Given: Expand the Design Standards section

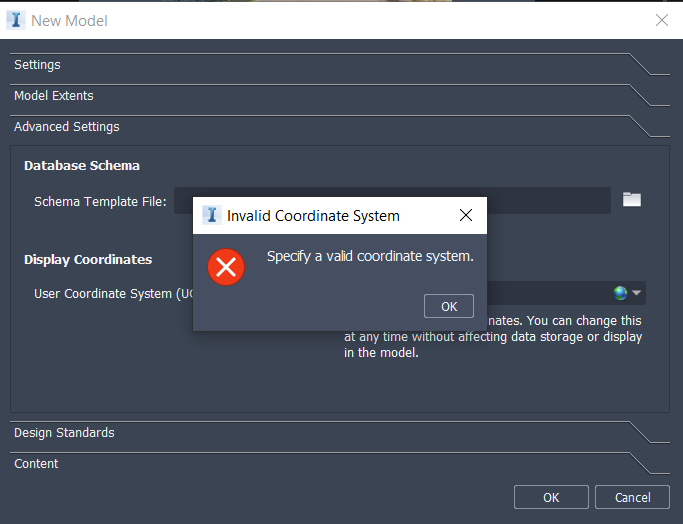Looking at the screenshot, I should pyautogui.click(x=64, y=433).
